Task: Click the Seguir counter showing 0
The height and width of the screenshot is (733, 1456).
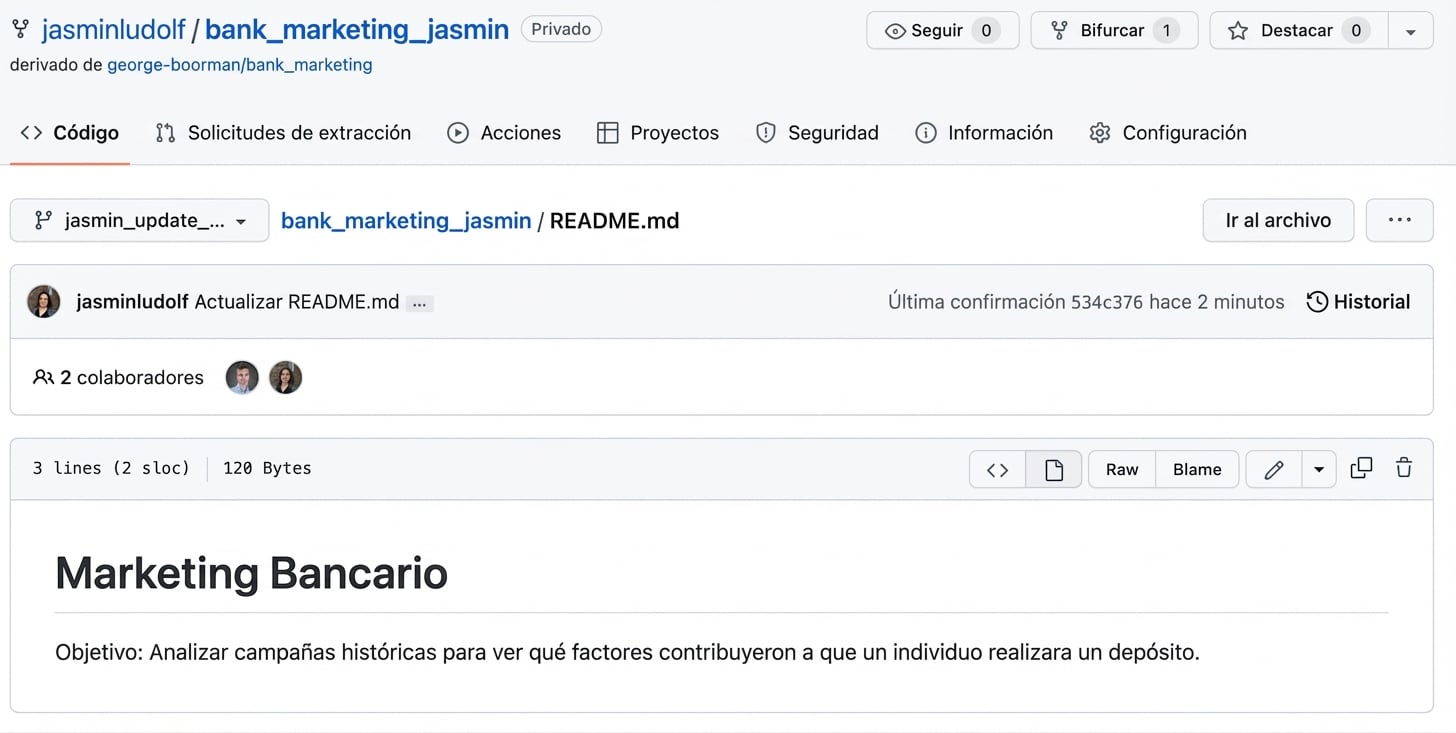Action: point(986,30)
